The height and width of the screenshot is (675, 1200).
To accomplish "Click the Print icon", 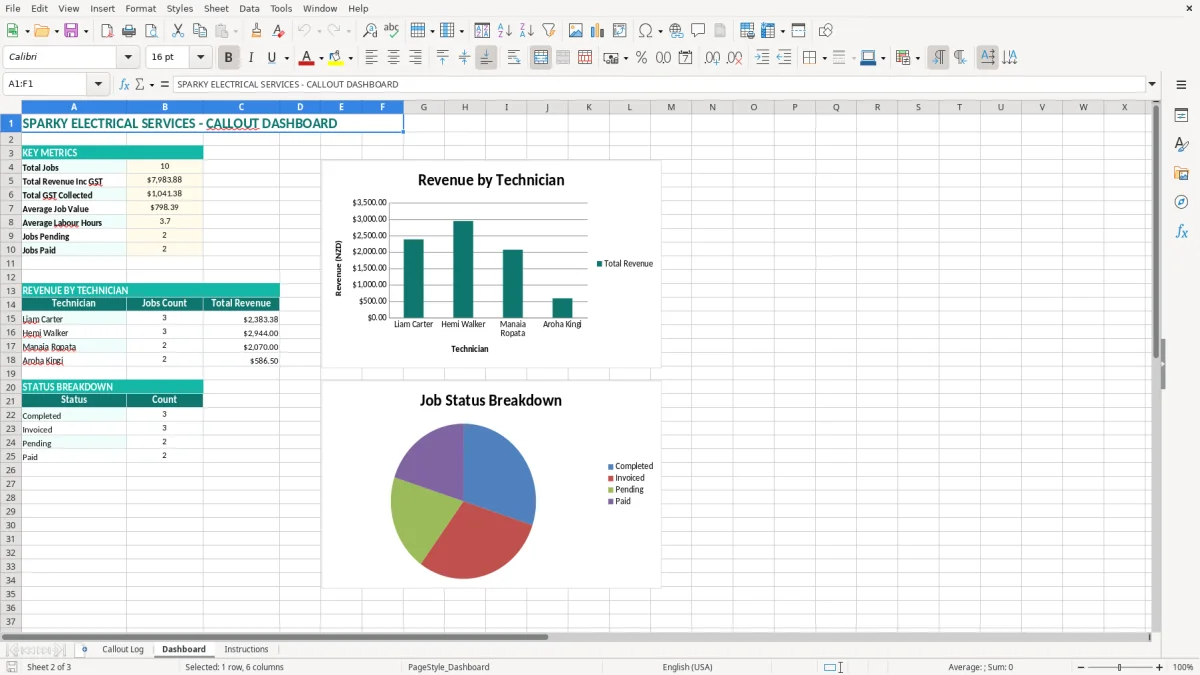I will (129, 31).
